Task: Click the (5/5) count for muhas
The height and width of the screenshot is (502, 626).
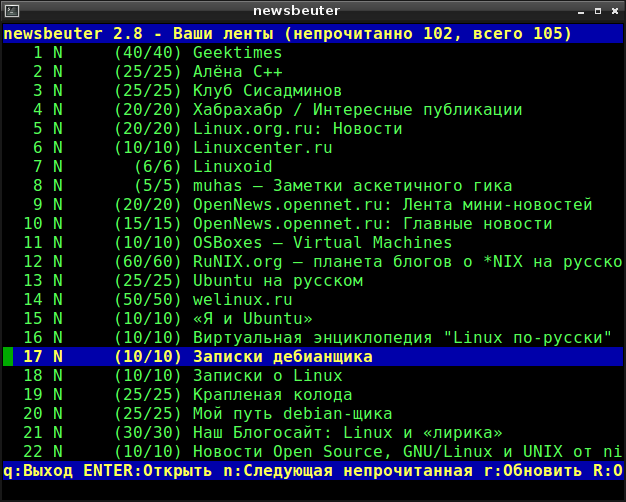Action: click(x=158, y=186)
